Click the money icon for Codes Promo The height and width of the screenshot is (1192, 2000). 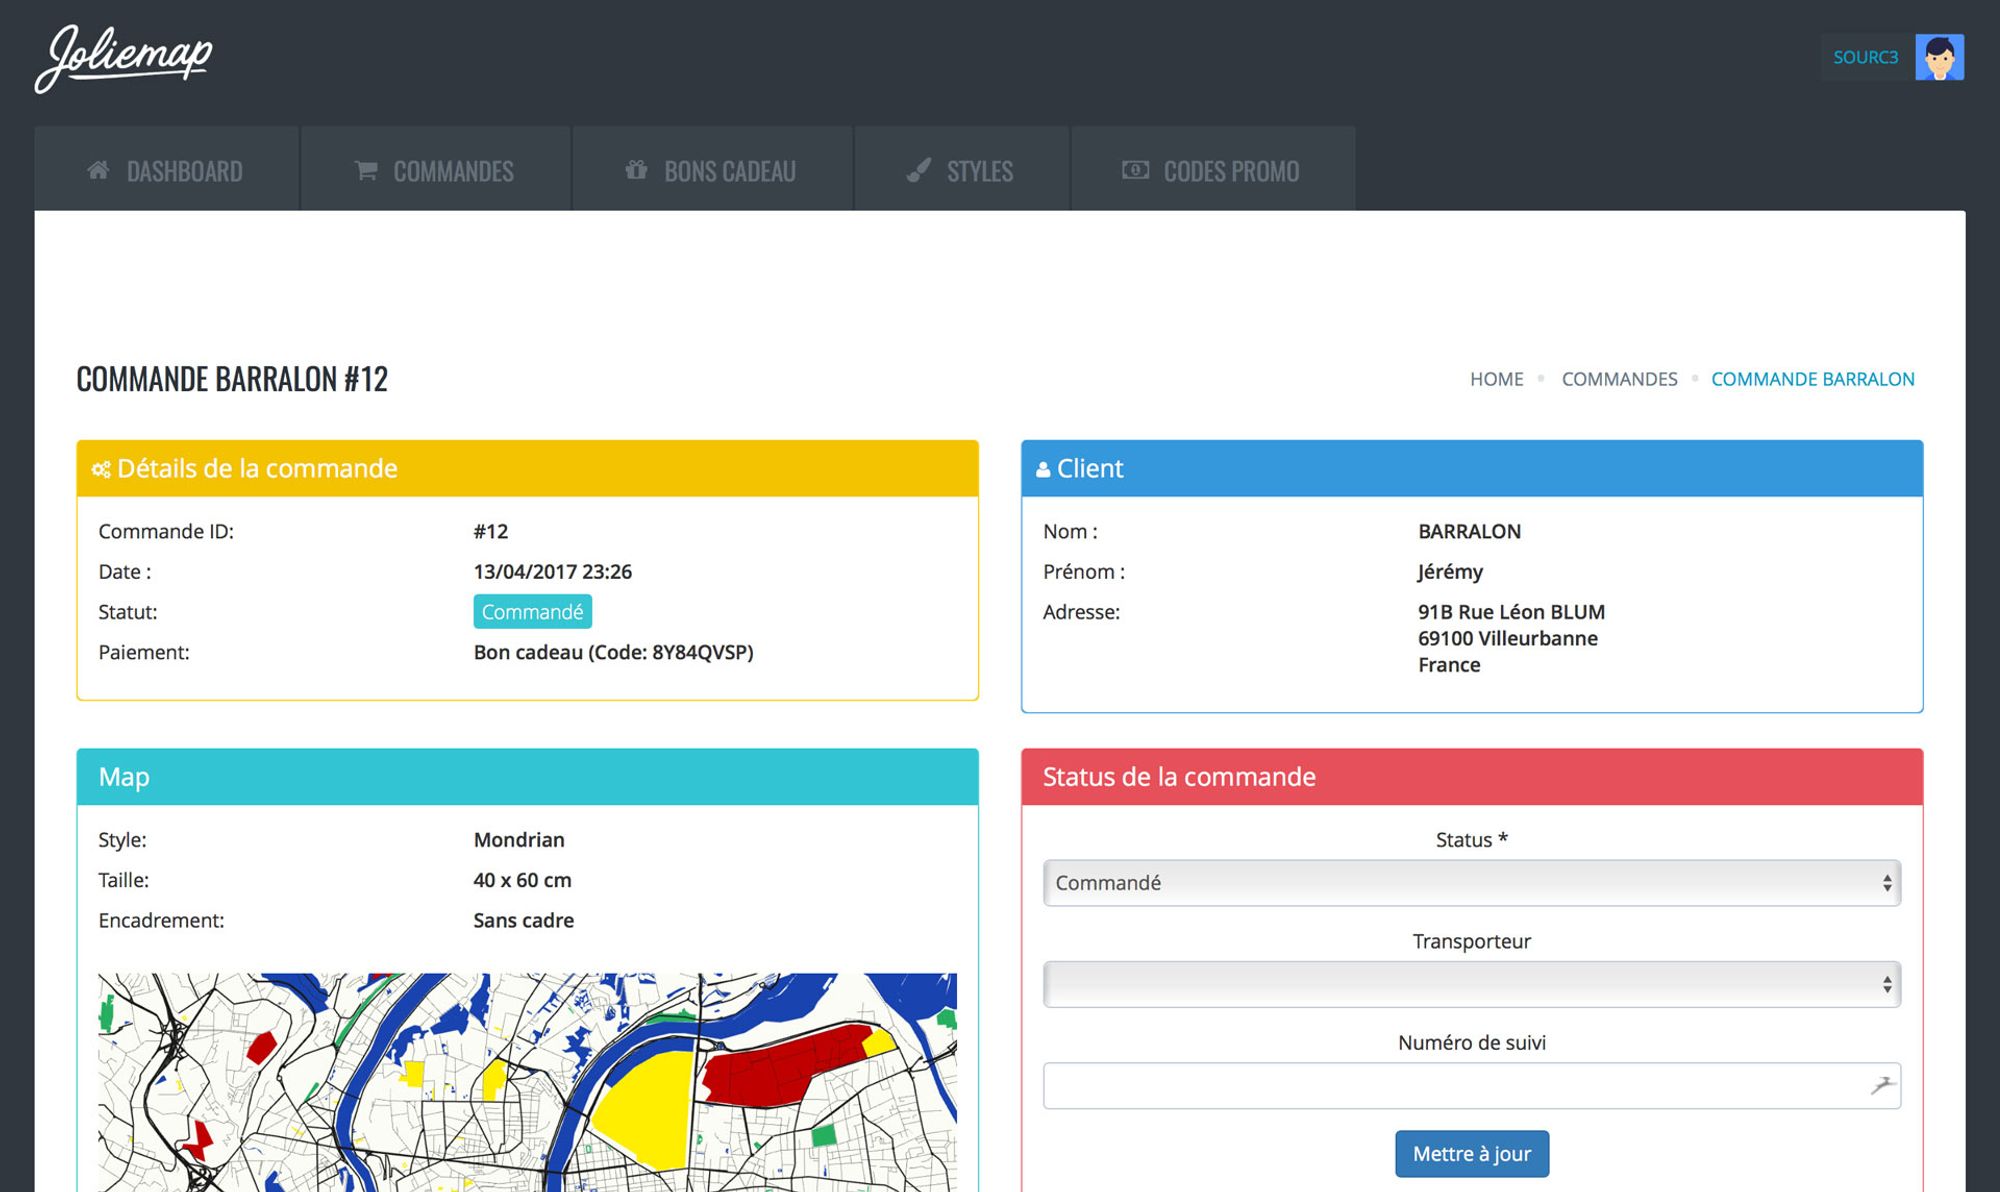click(x=1135, y=170)
